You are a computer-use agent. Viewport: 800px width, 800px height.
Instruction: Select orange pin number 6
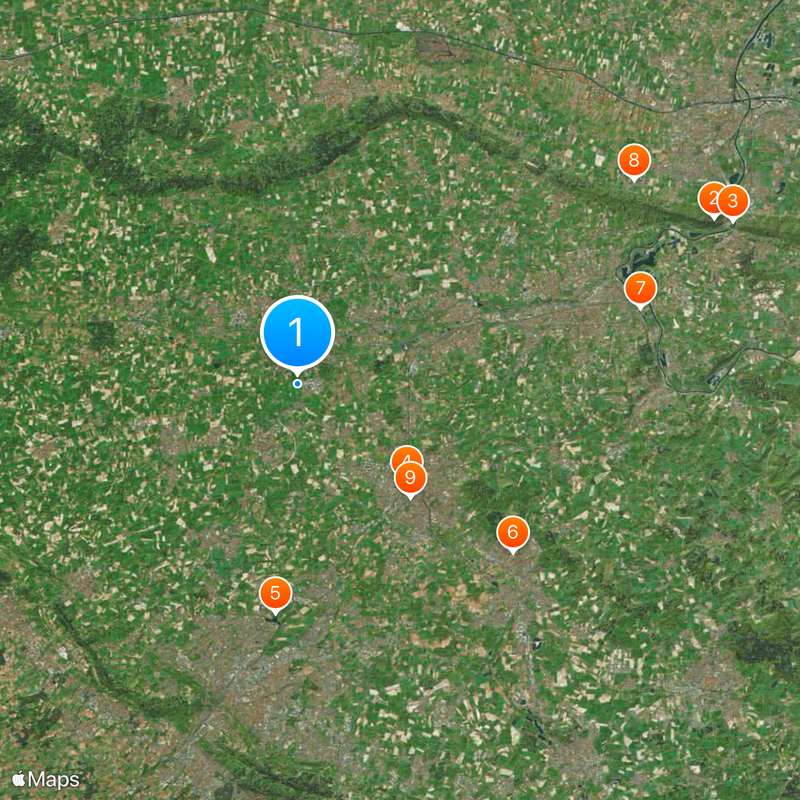[513, 533]
